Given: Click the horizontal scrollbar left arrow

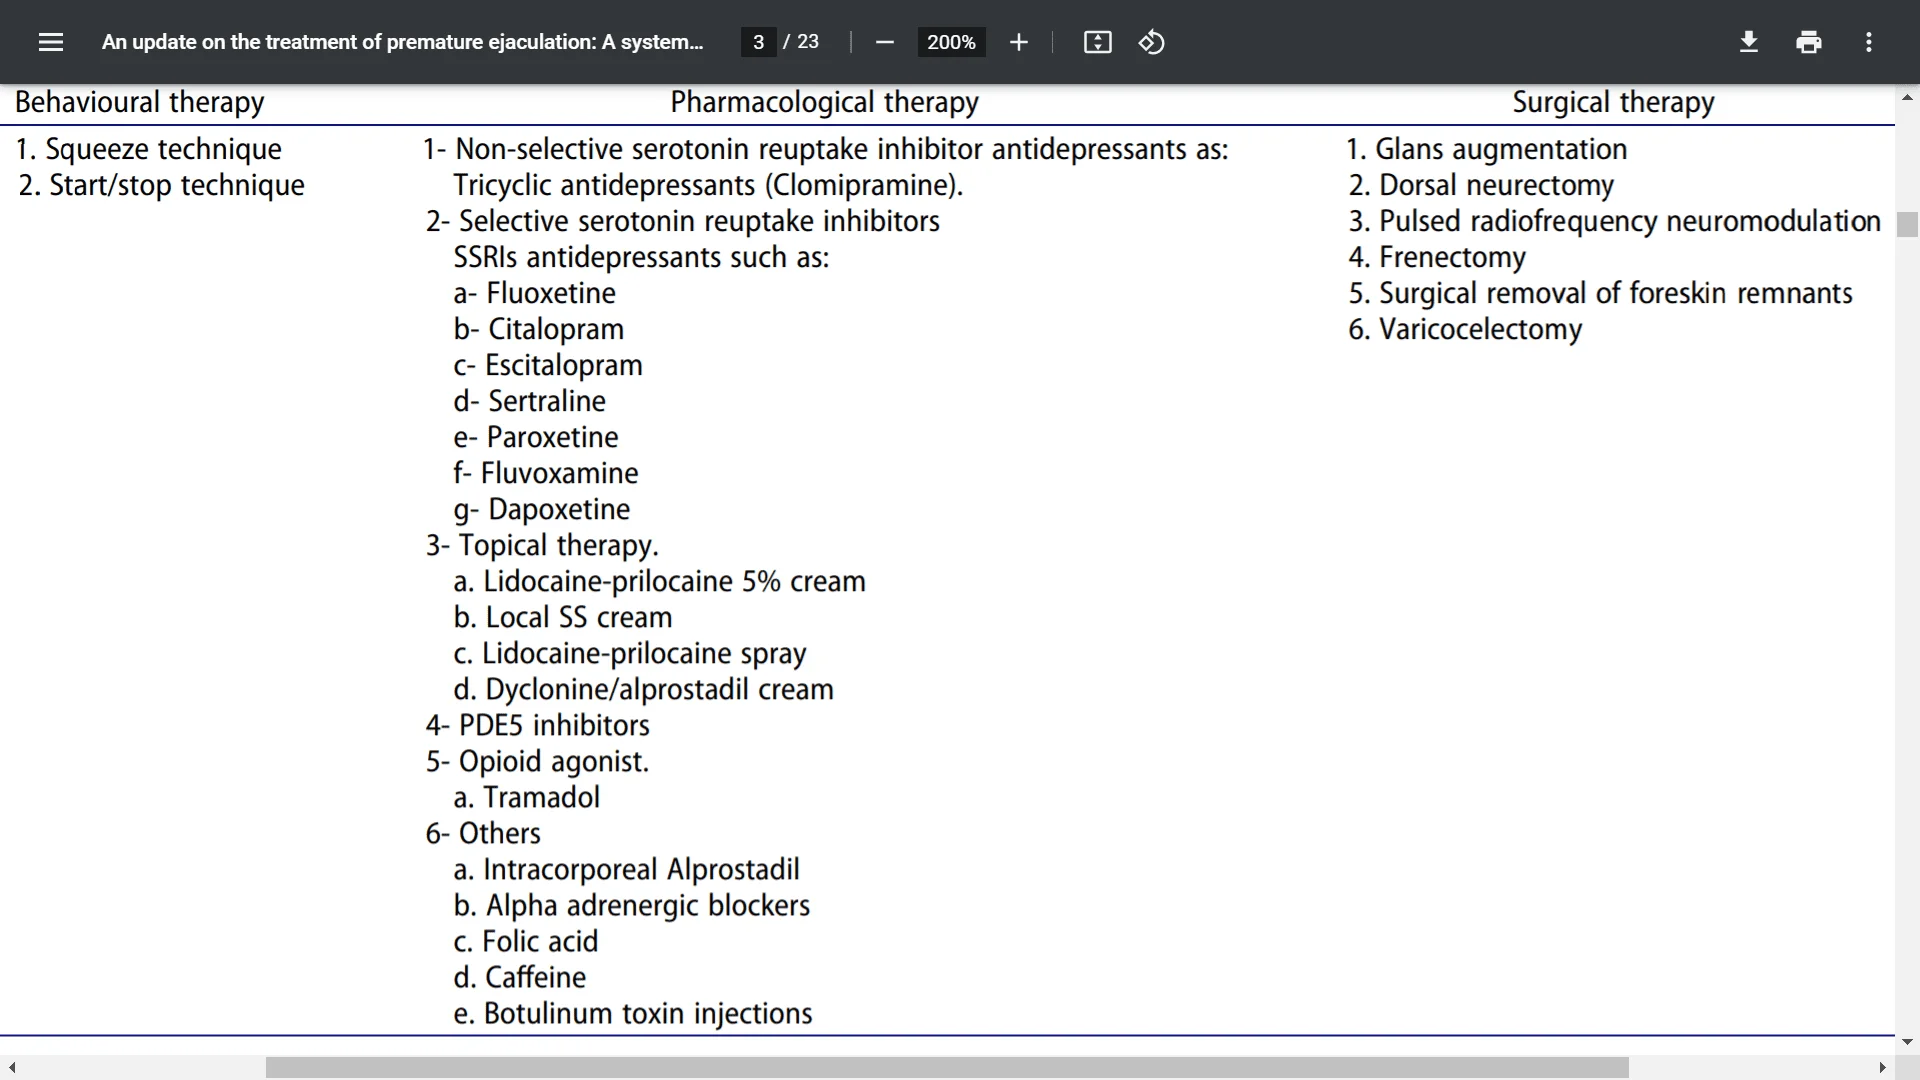Looking at the screenshot, I should coord(11,1068).
